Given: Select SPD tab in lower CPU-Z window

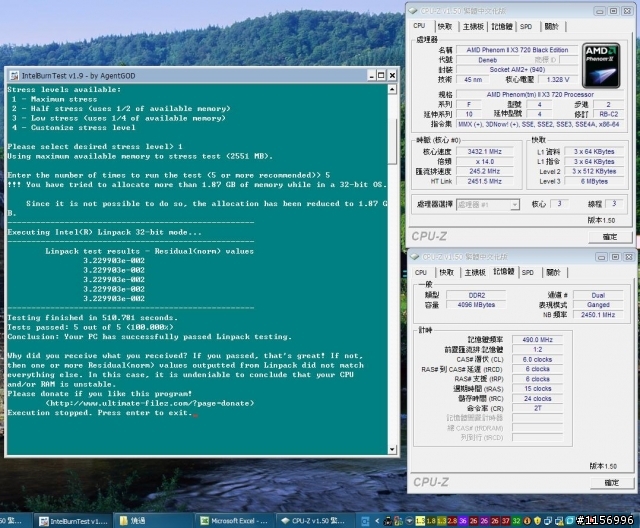Looking at the screenshot, I should 528,273.
